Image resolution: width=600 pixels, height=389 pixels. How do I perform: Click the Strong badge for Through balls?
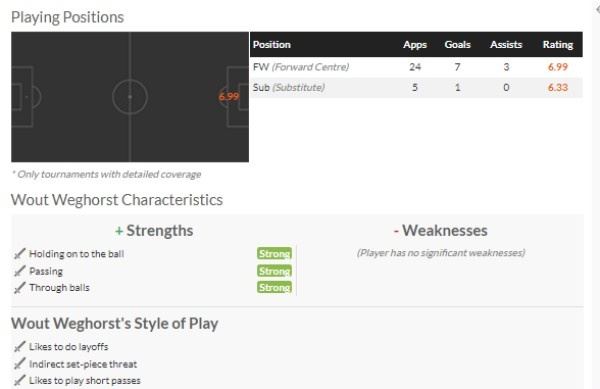[274, 287]
